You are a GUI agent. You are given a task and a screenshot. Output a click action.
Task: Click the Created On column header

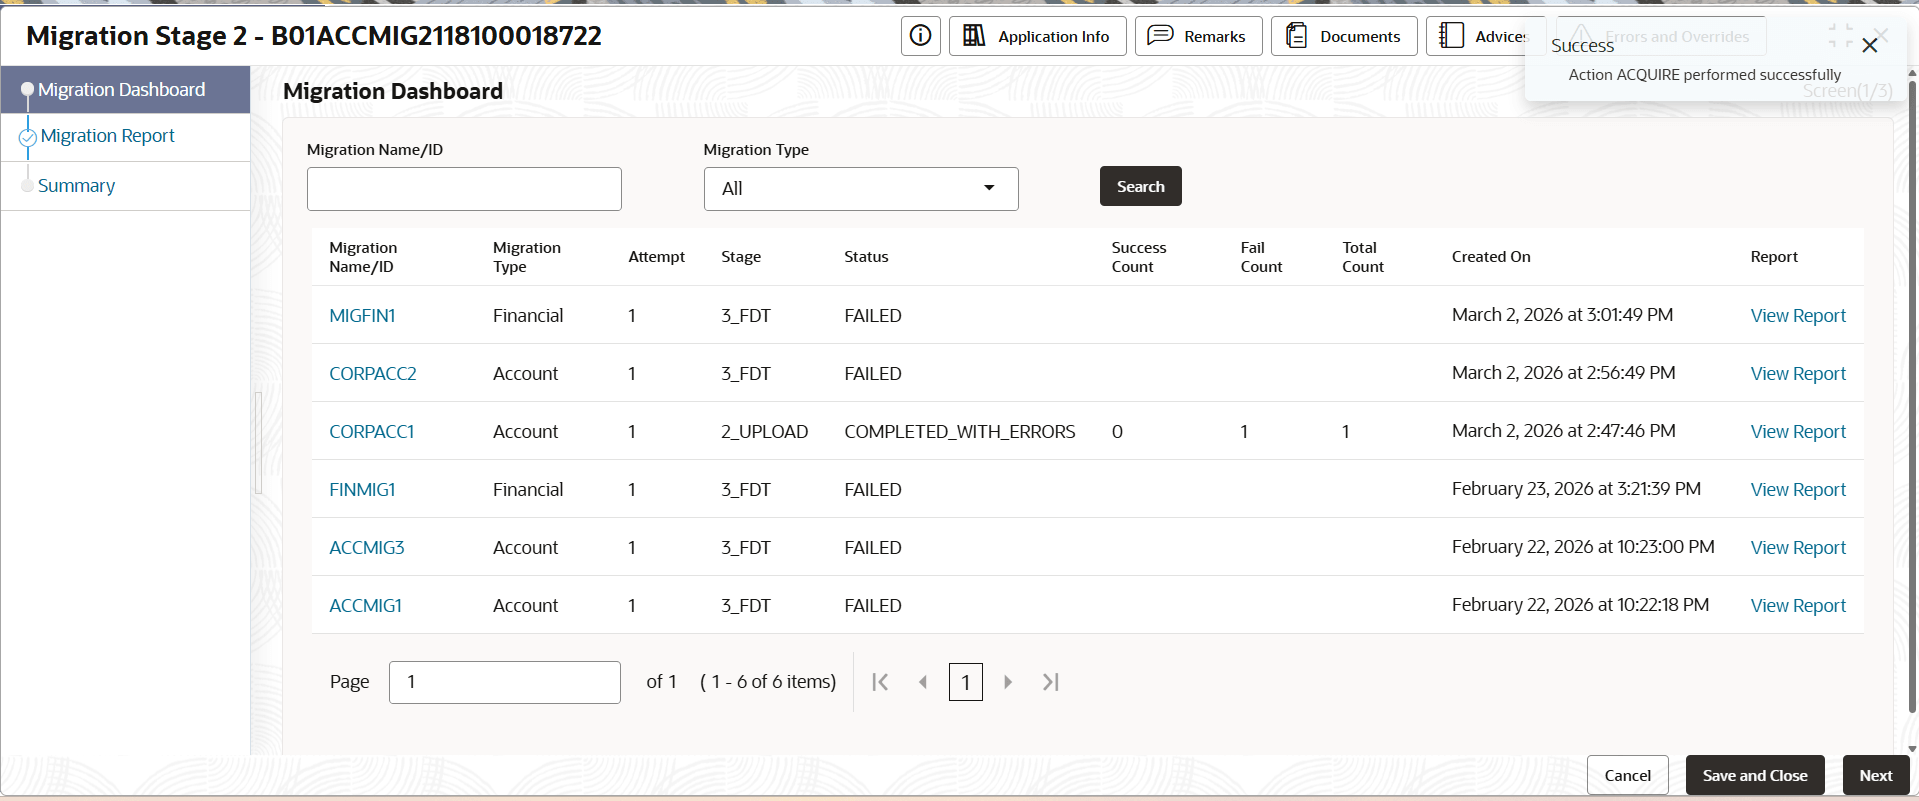1491,257
